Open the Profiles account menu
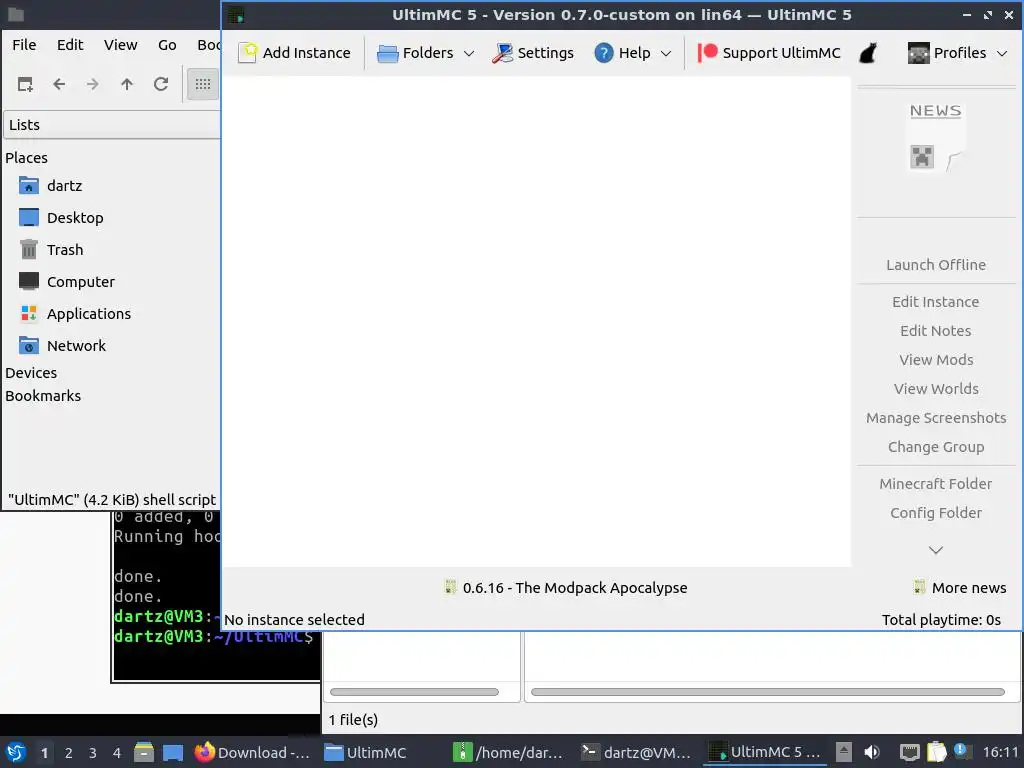1024x768 pixels. point(947,53)
